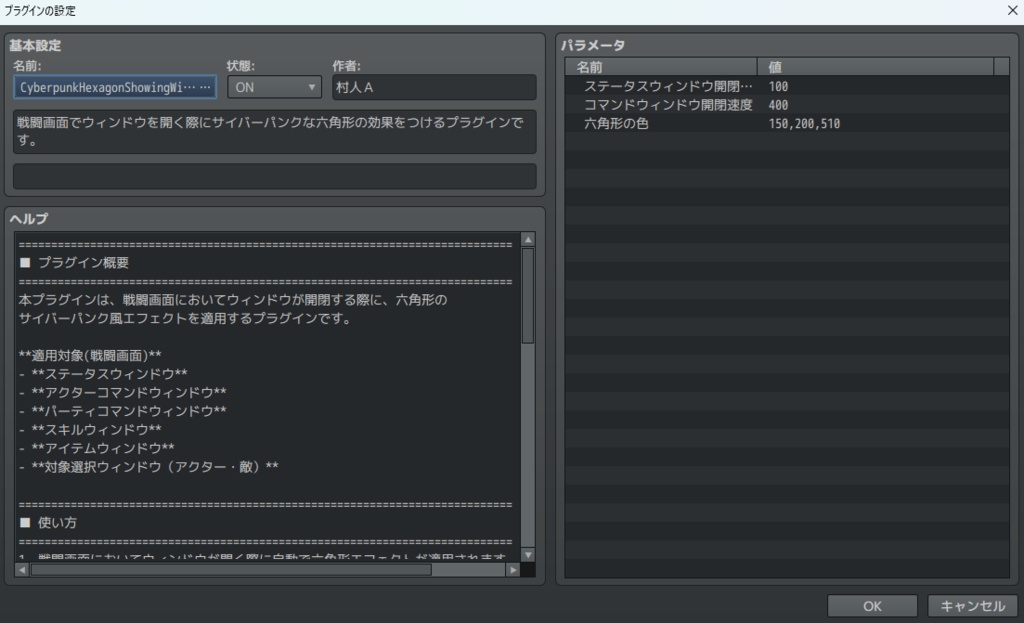
Task: Click the plugin description text box
Action: click(273, 131)
